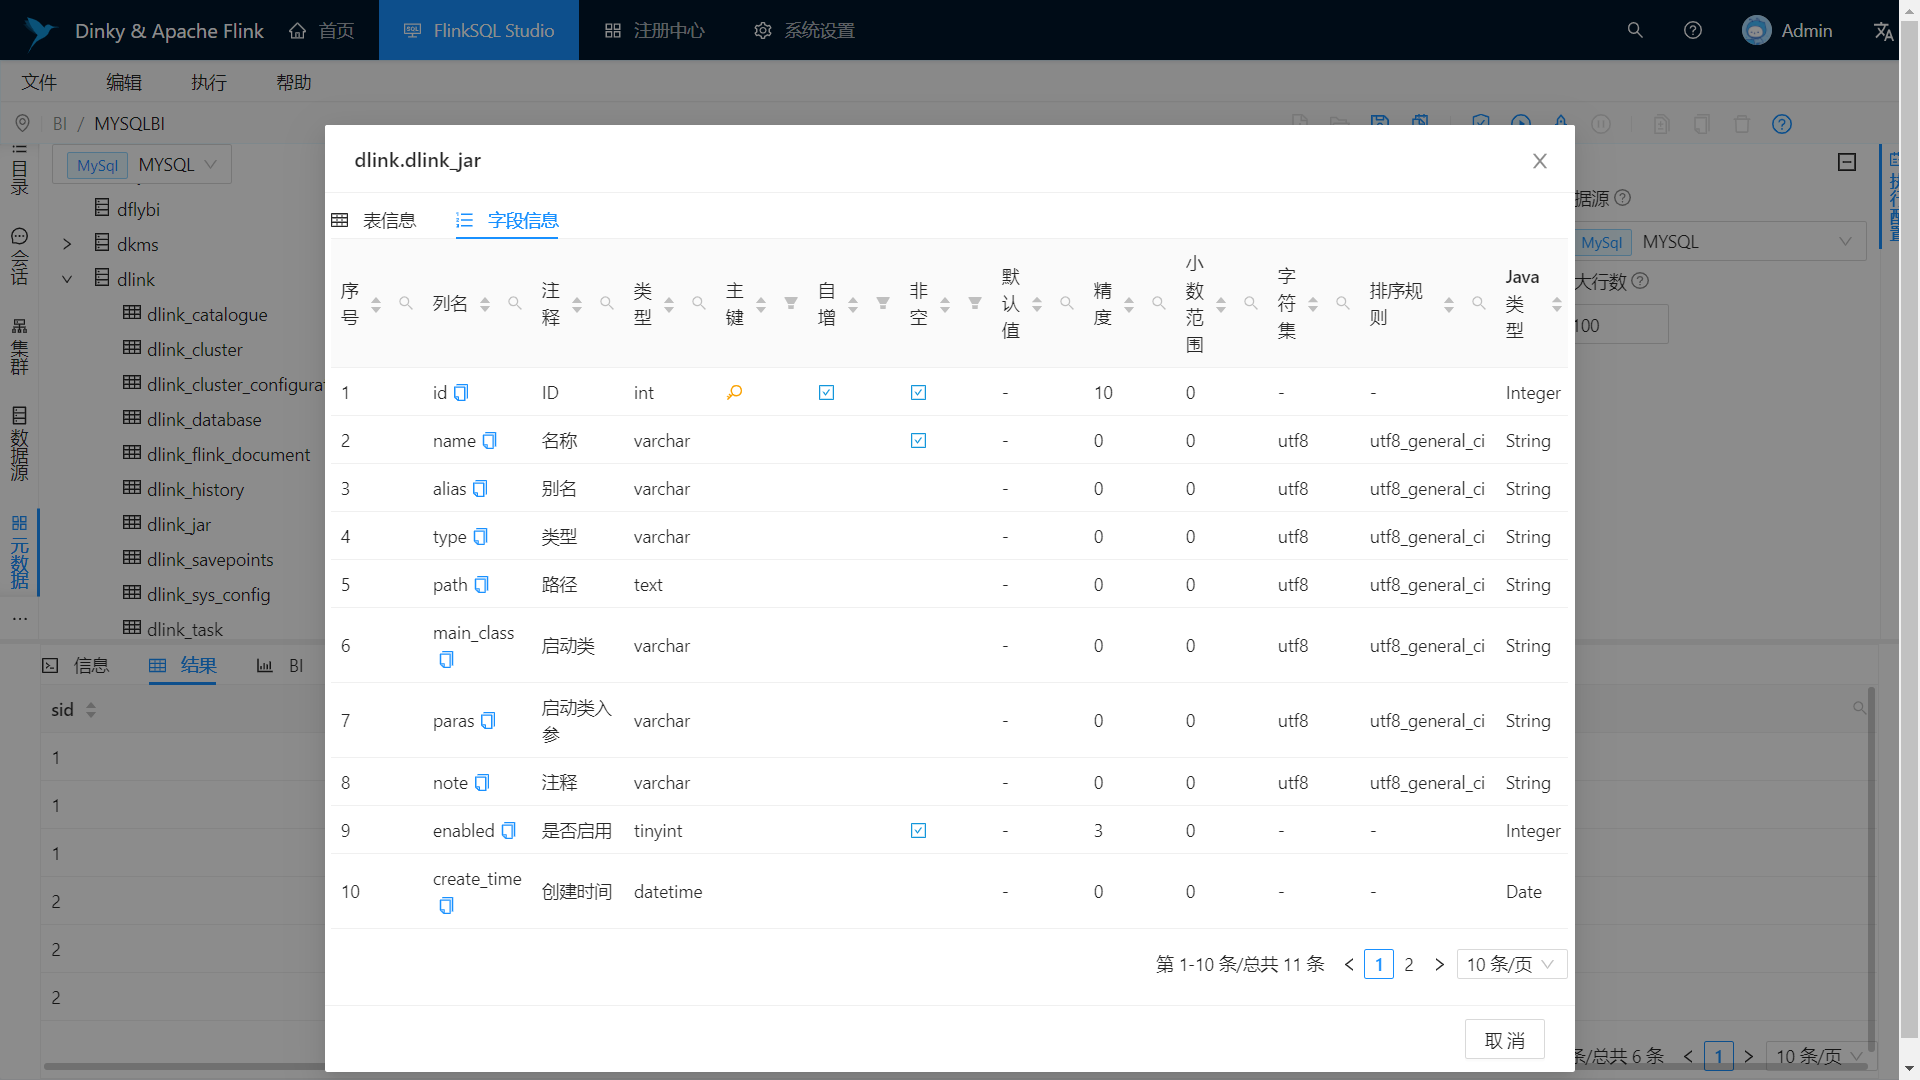The image size is (1920, 1080).
Task: Open search filter for 列名 column
Action: [x=515, y=303]
